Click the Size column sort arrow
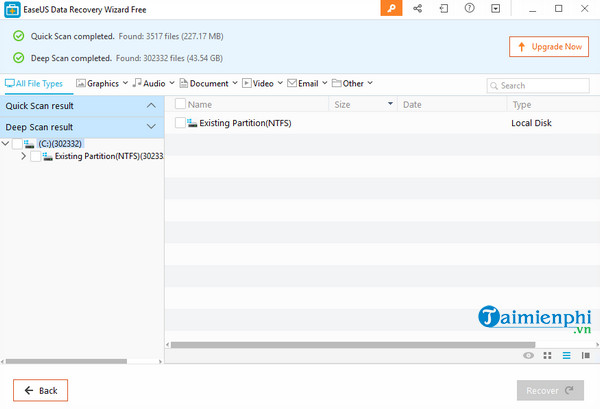The width and height of the screenshot is (600, 409). click(x=390, y=104)
